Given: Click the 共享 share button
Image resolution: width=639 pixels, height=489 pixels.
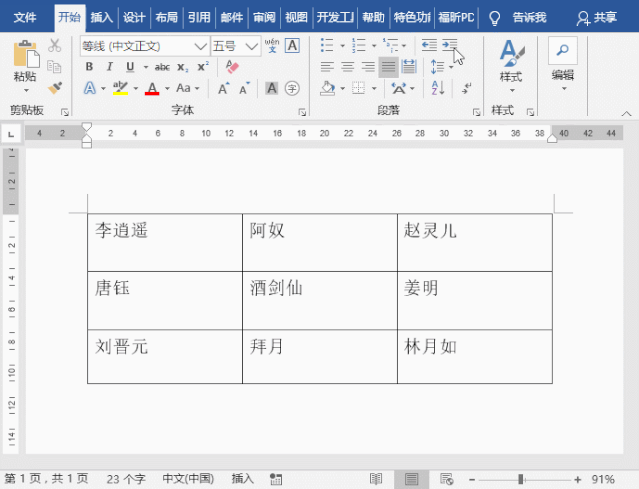Looking at the screenshot, I should (598, 17).
